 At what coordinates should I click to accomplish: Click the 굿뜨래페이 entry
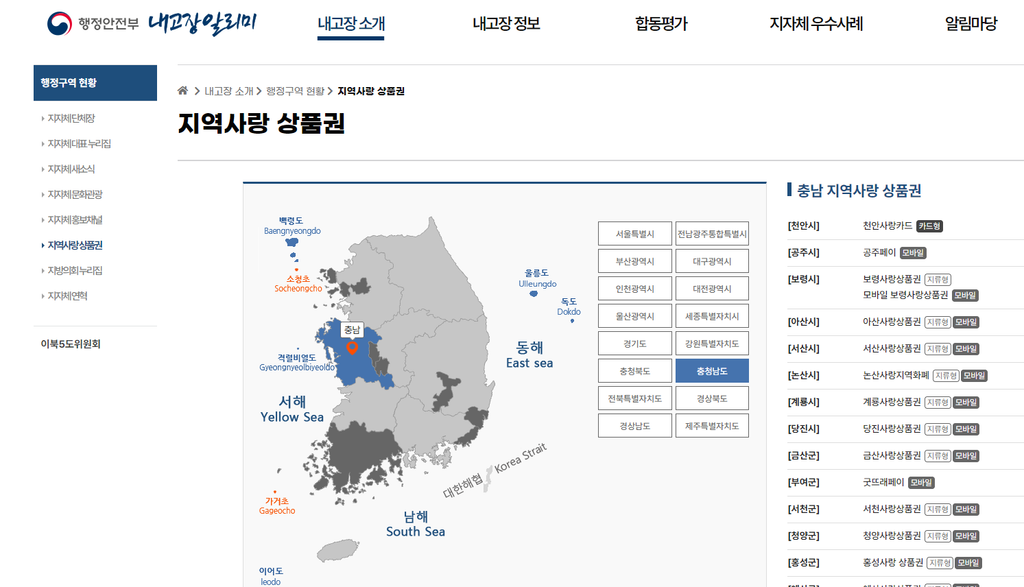[x=884, y=483]
